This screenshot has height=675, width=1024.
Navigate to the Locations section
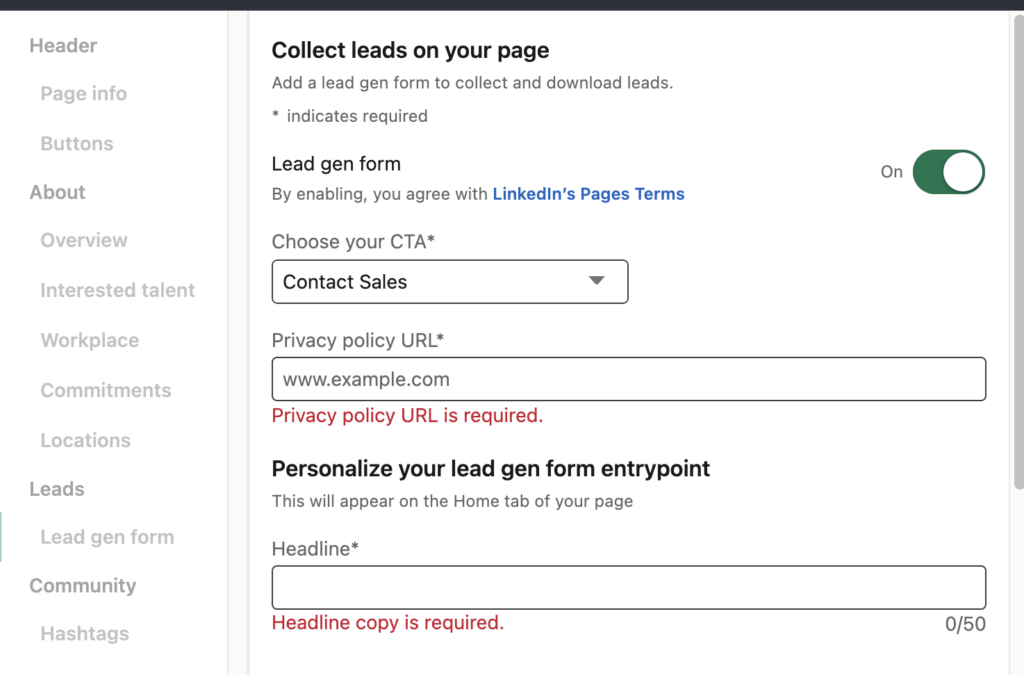click(85, 440)
